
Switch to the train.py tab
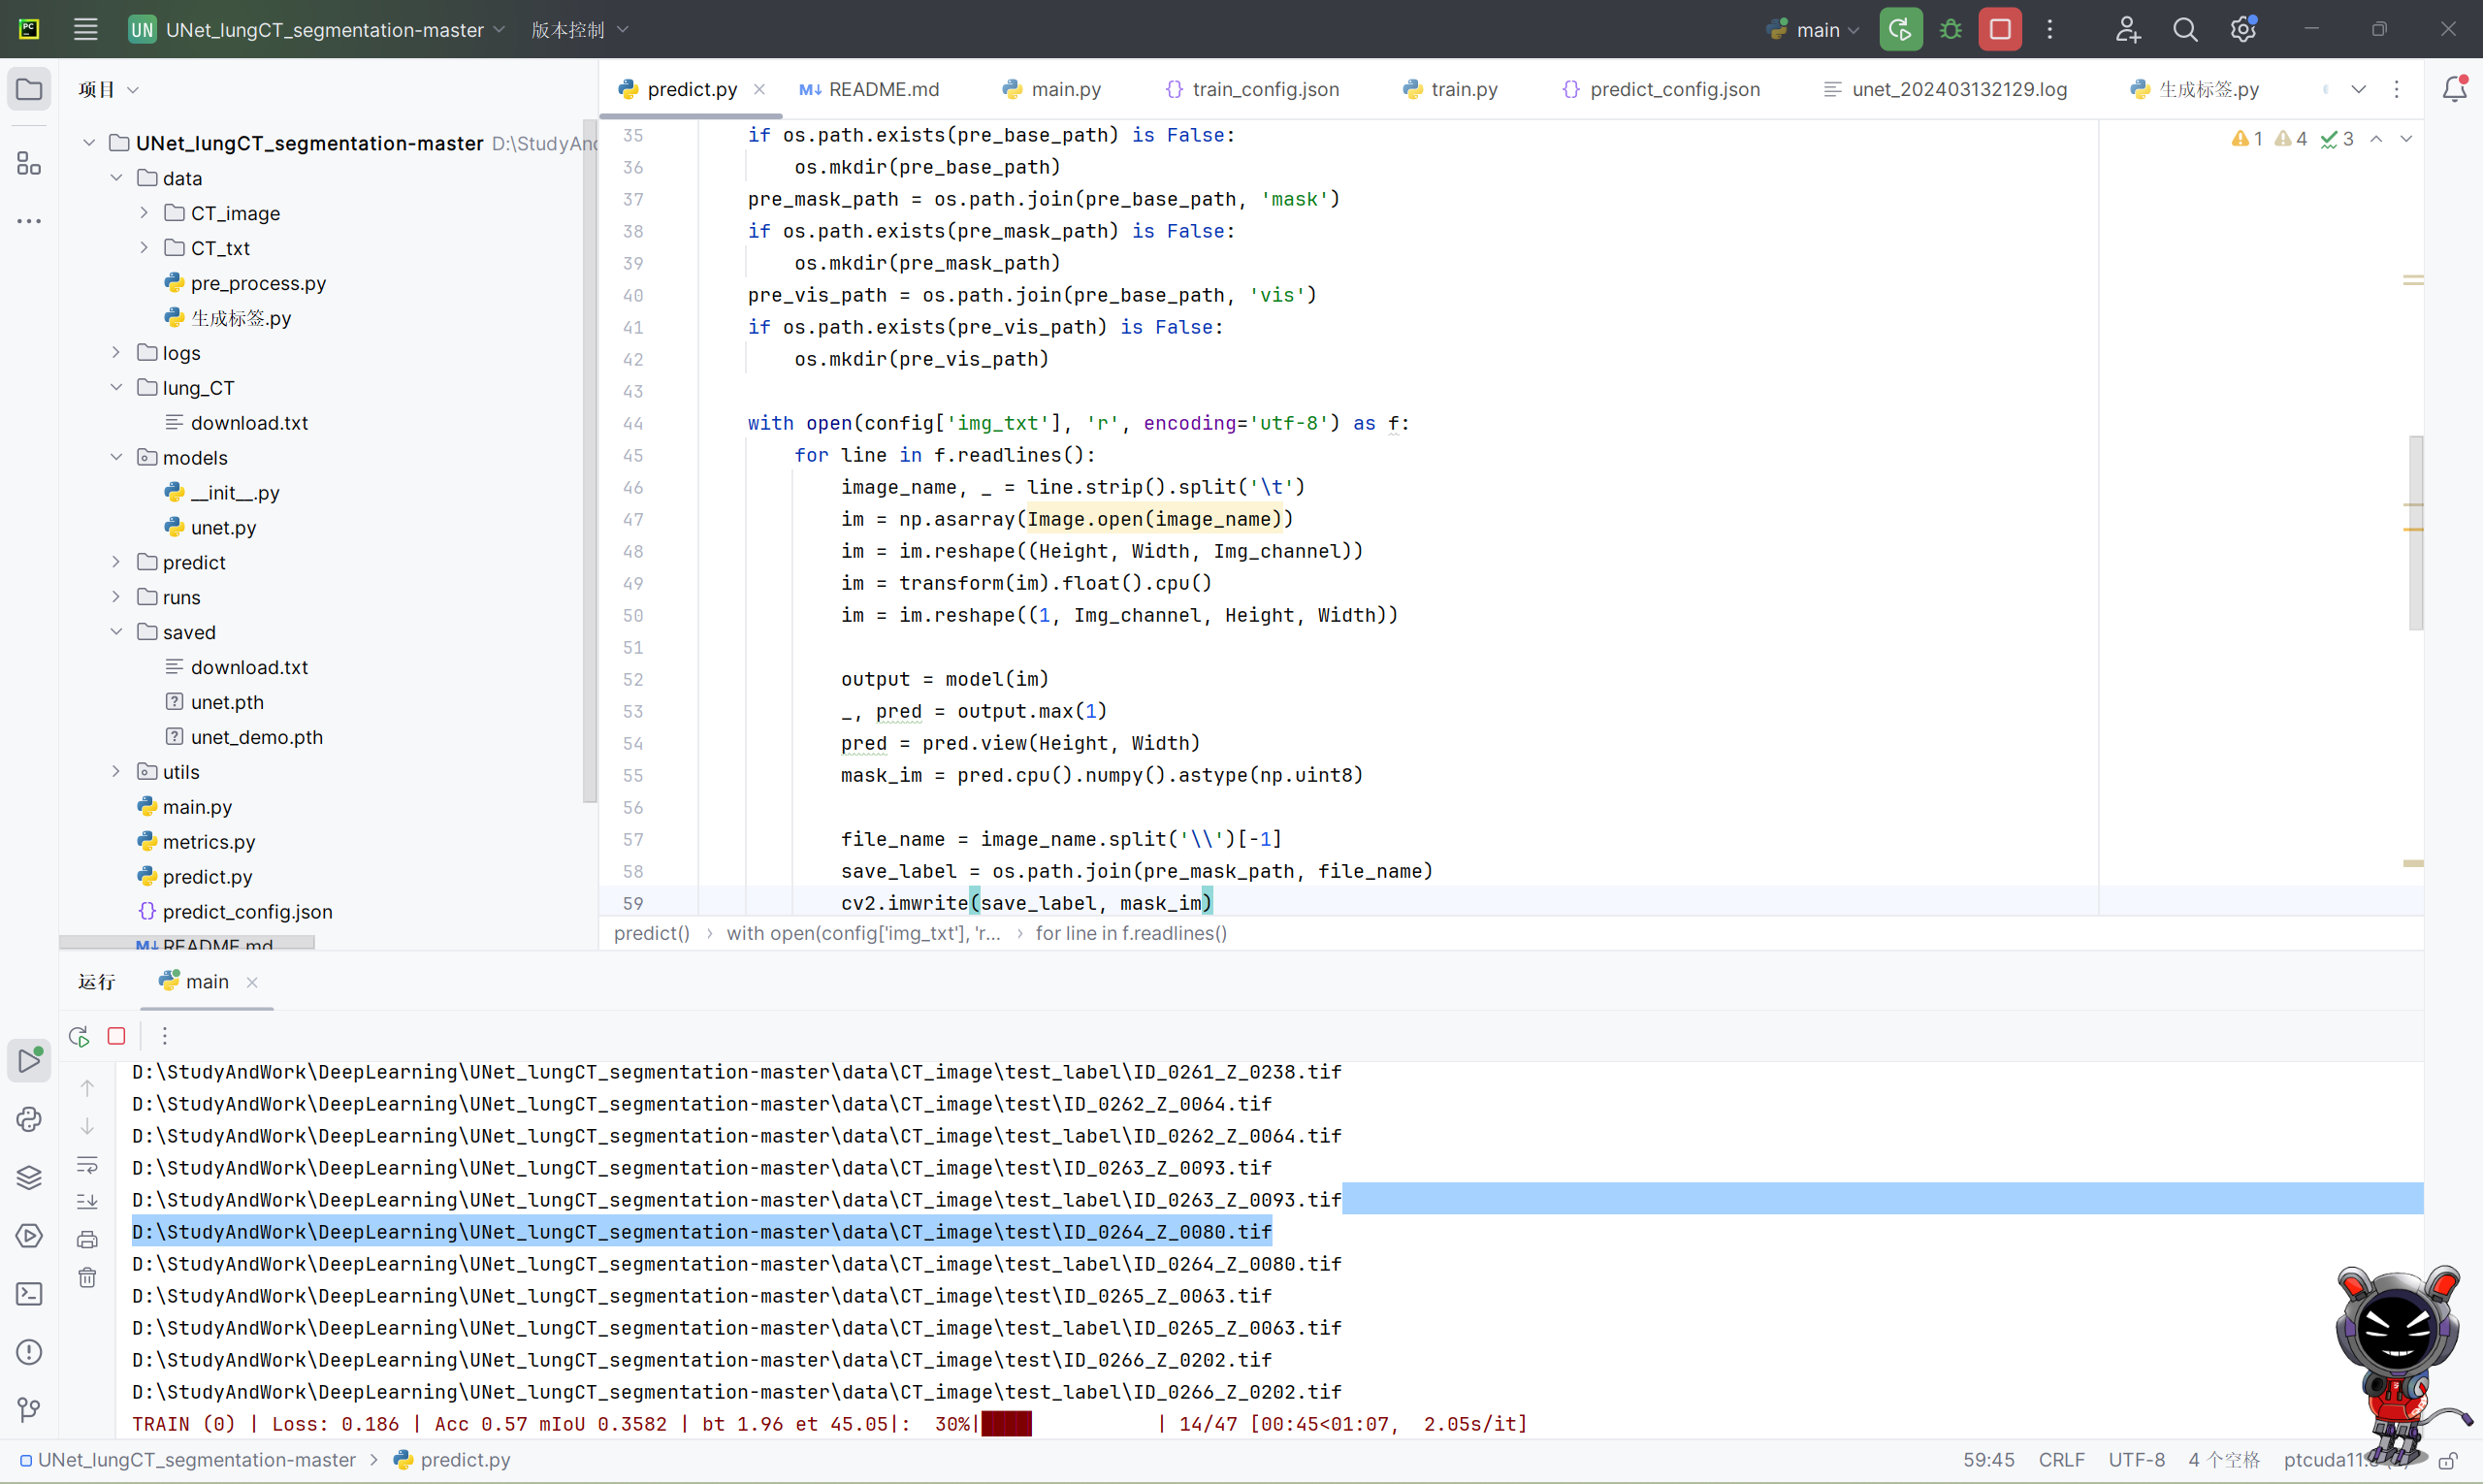point(1462,89)
